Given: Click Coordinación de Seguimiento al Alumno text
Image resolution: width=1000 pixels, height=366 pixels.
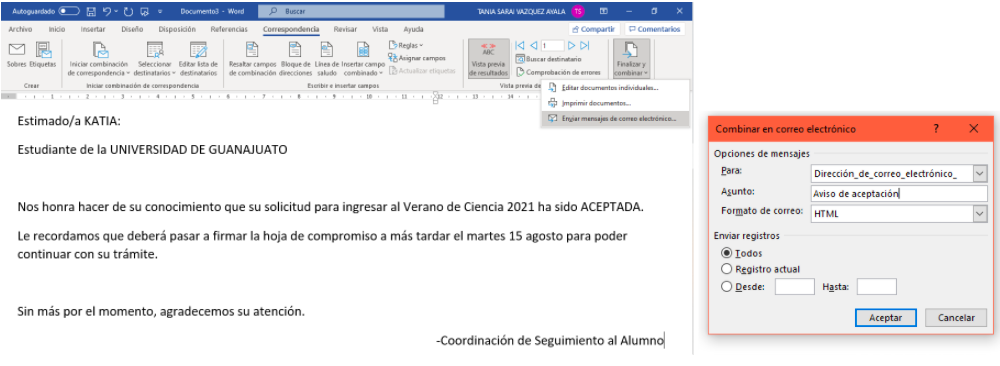Looking at the screenshot, I should point(550,340).
